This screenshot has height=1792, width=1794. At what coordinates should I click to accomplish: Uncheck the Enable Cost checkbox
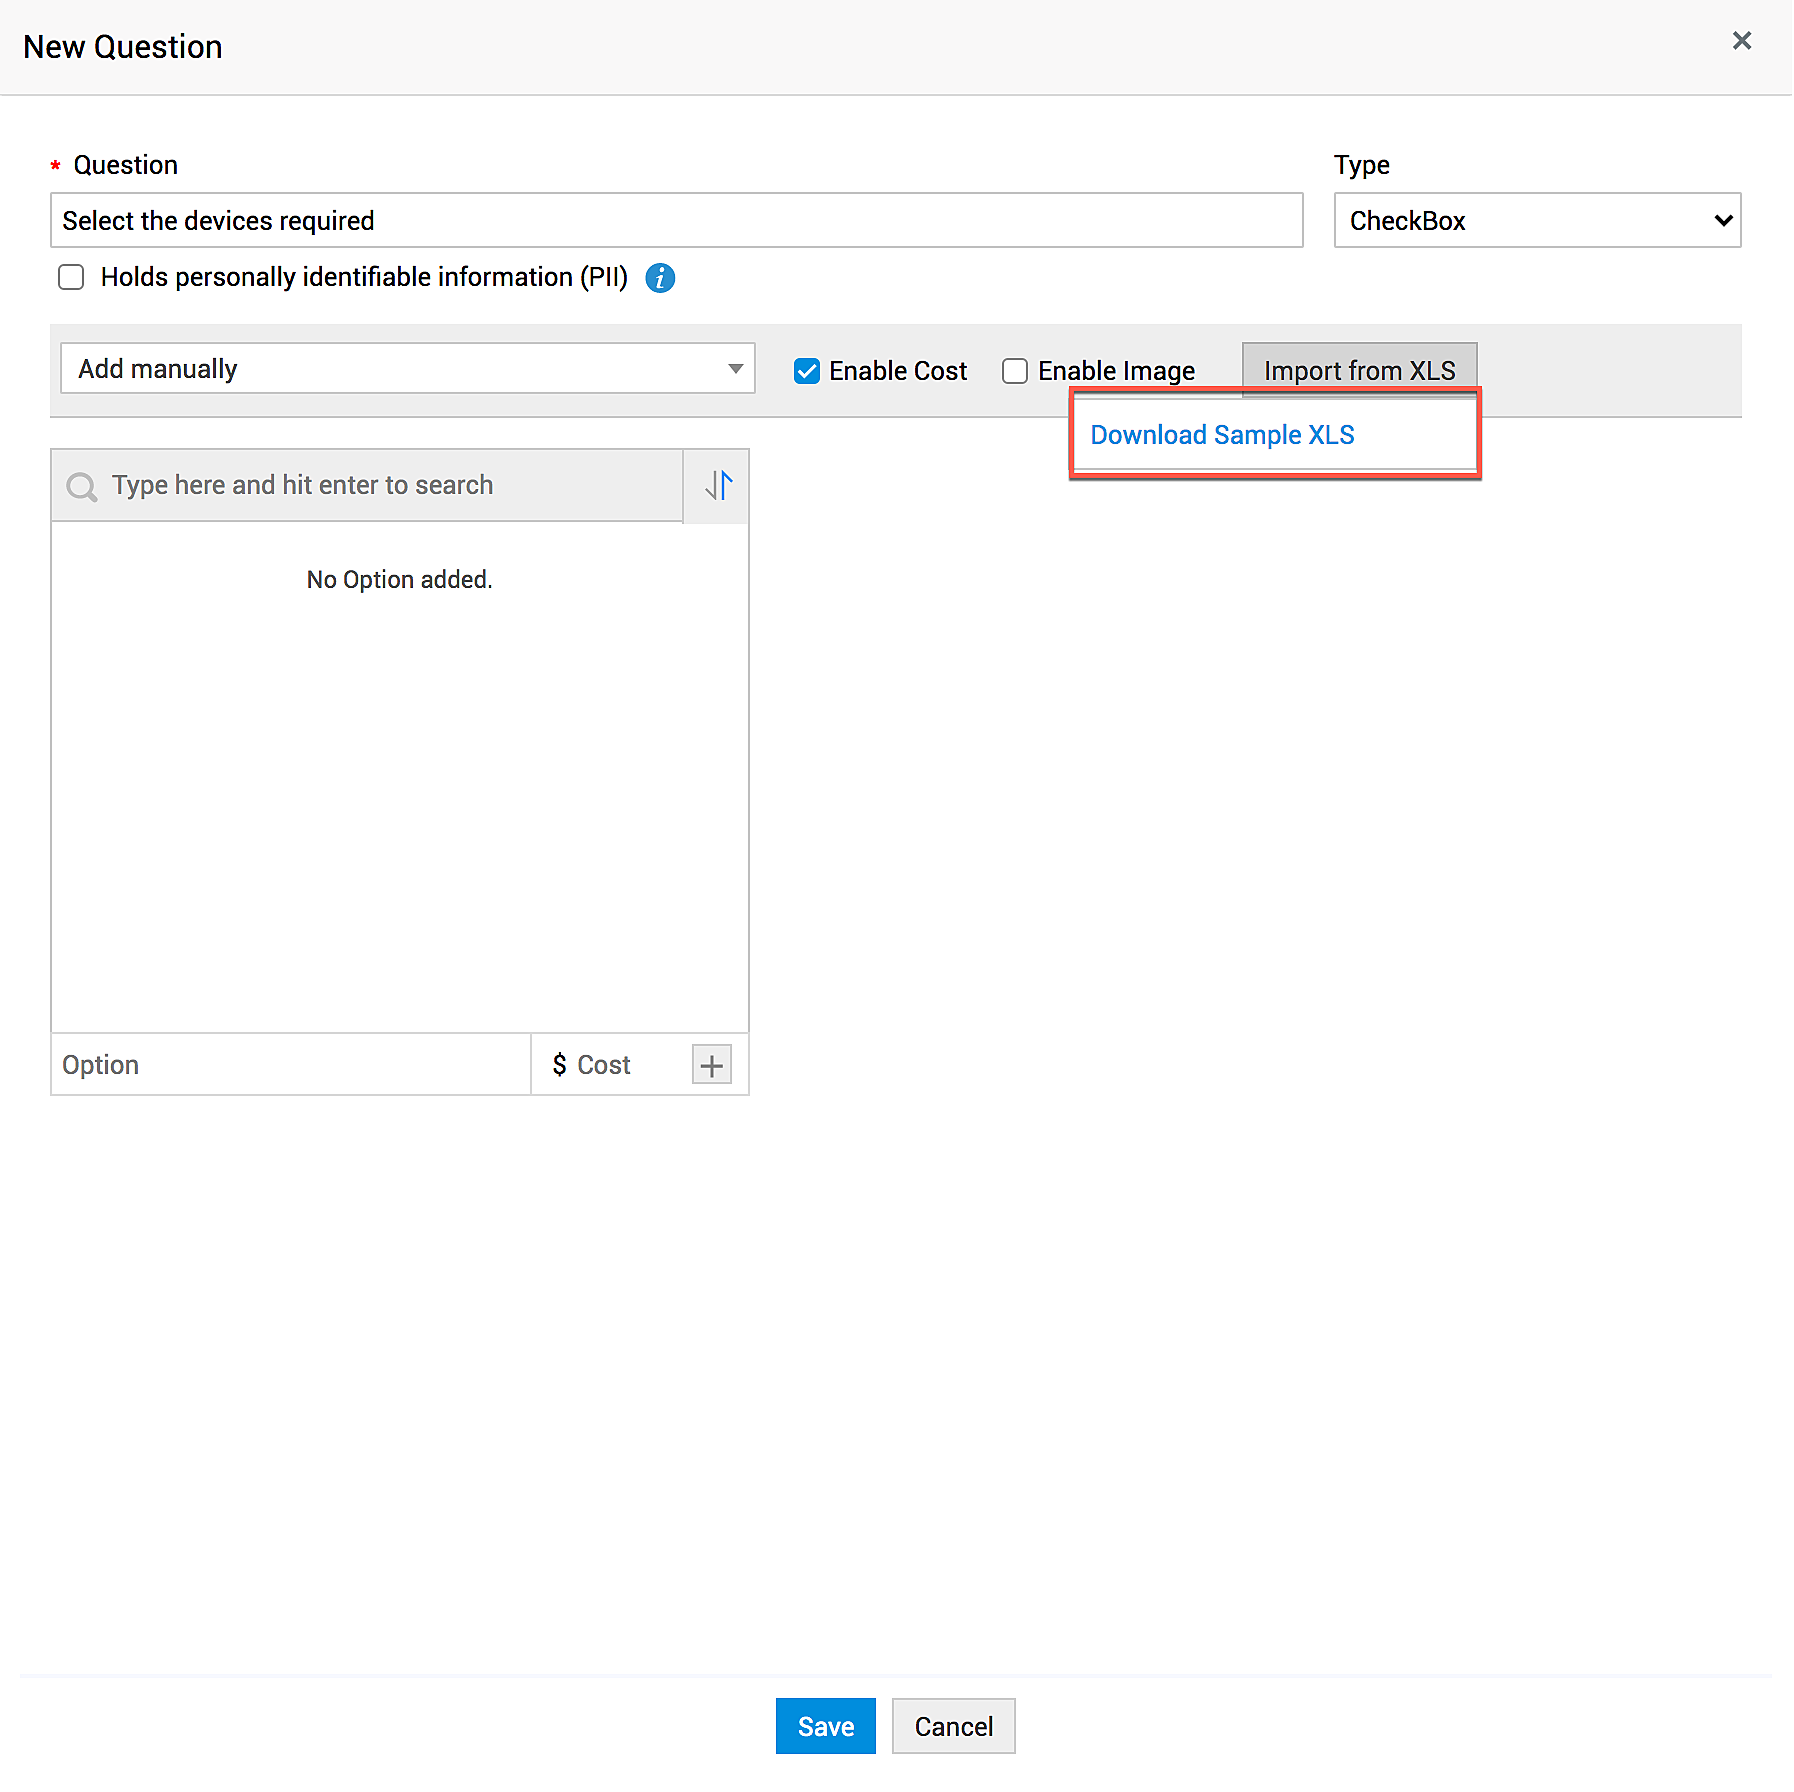806,371
